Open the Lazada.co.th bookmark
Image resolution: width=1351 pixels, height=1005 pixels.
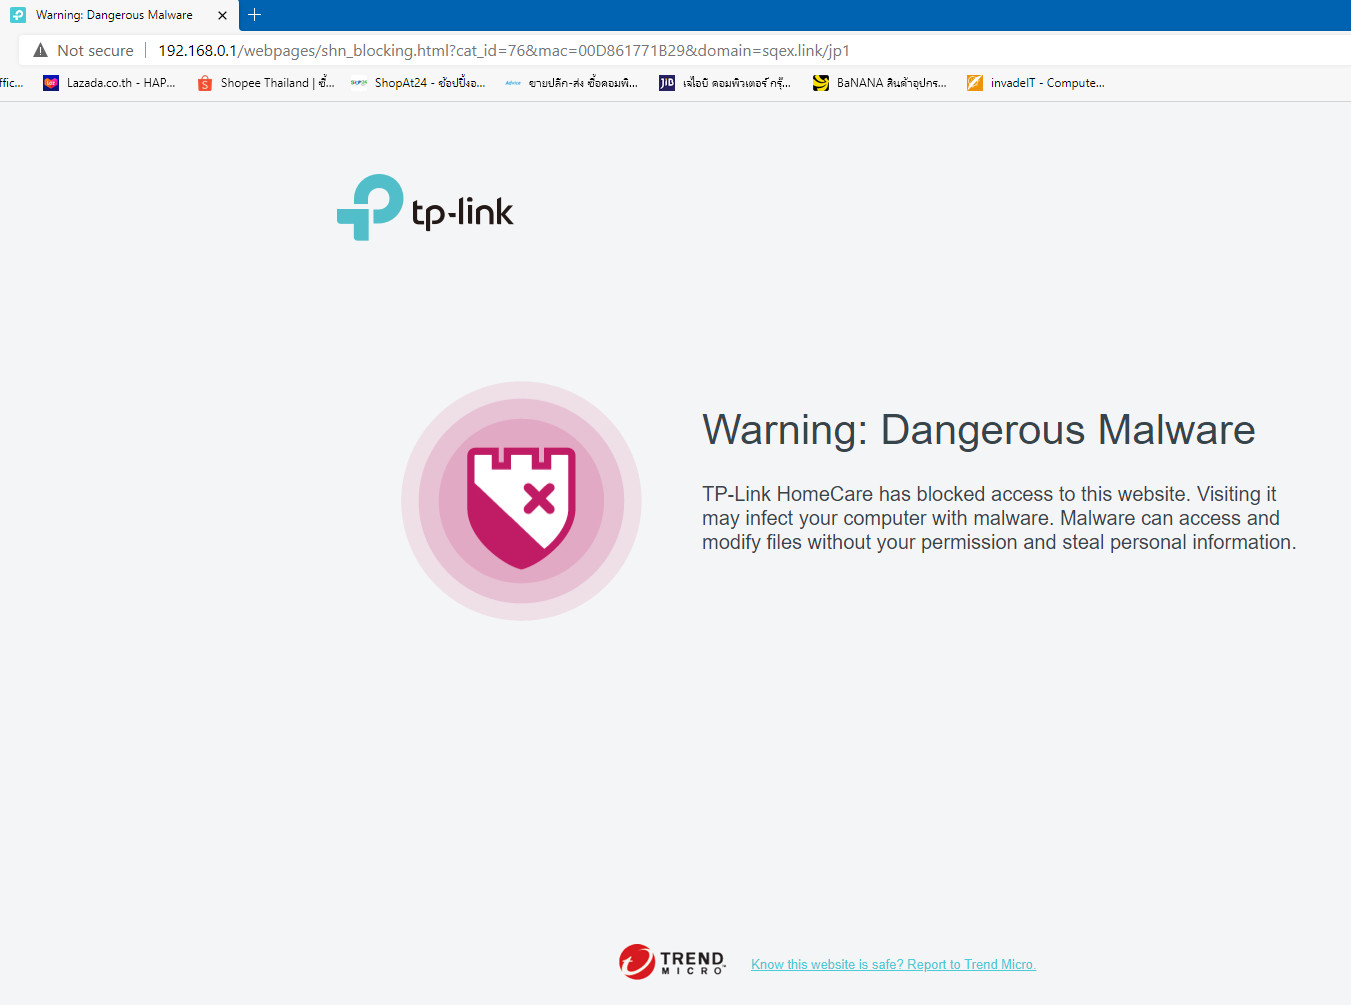tap(109, 83)
